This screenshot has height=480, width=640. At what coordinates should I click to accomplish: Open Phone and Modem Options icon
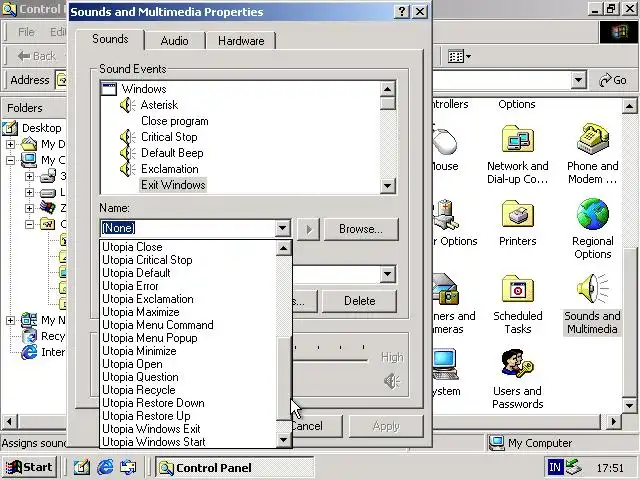pos(593,140)
